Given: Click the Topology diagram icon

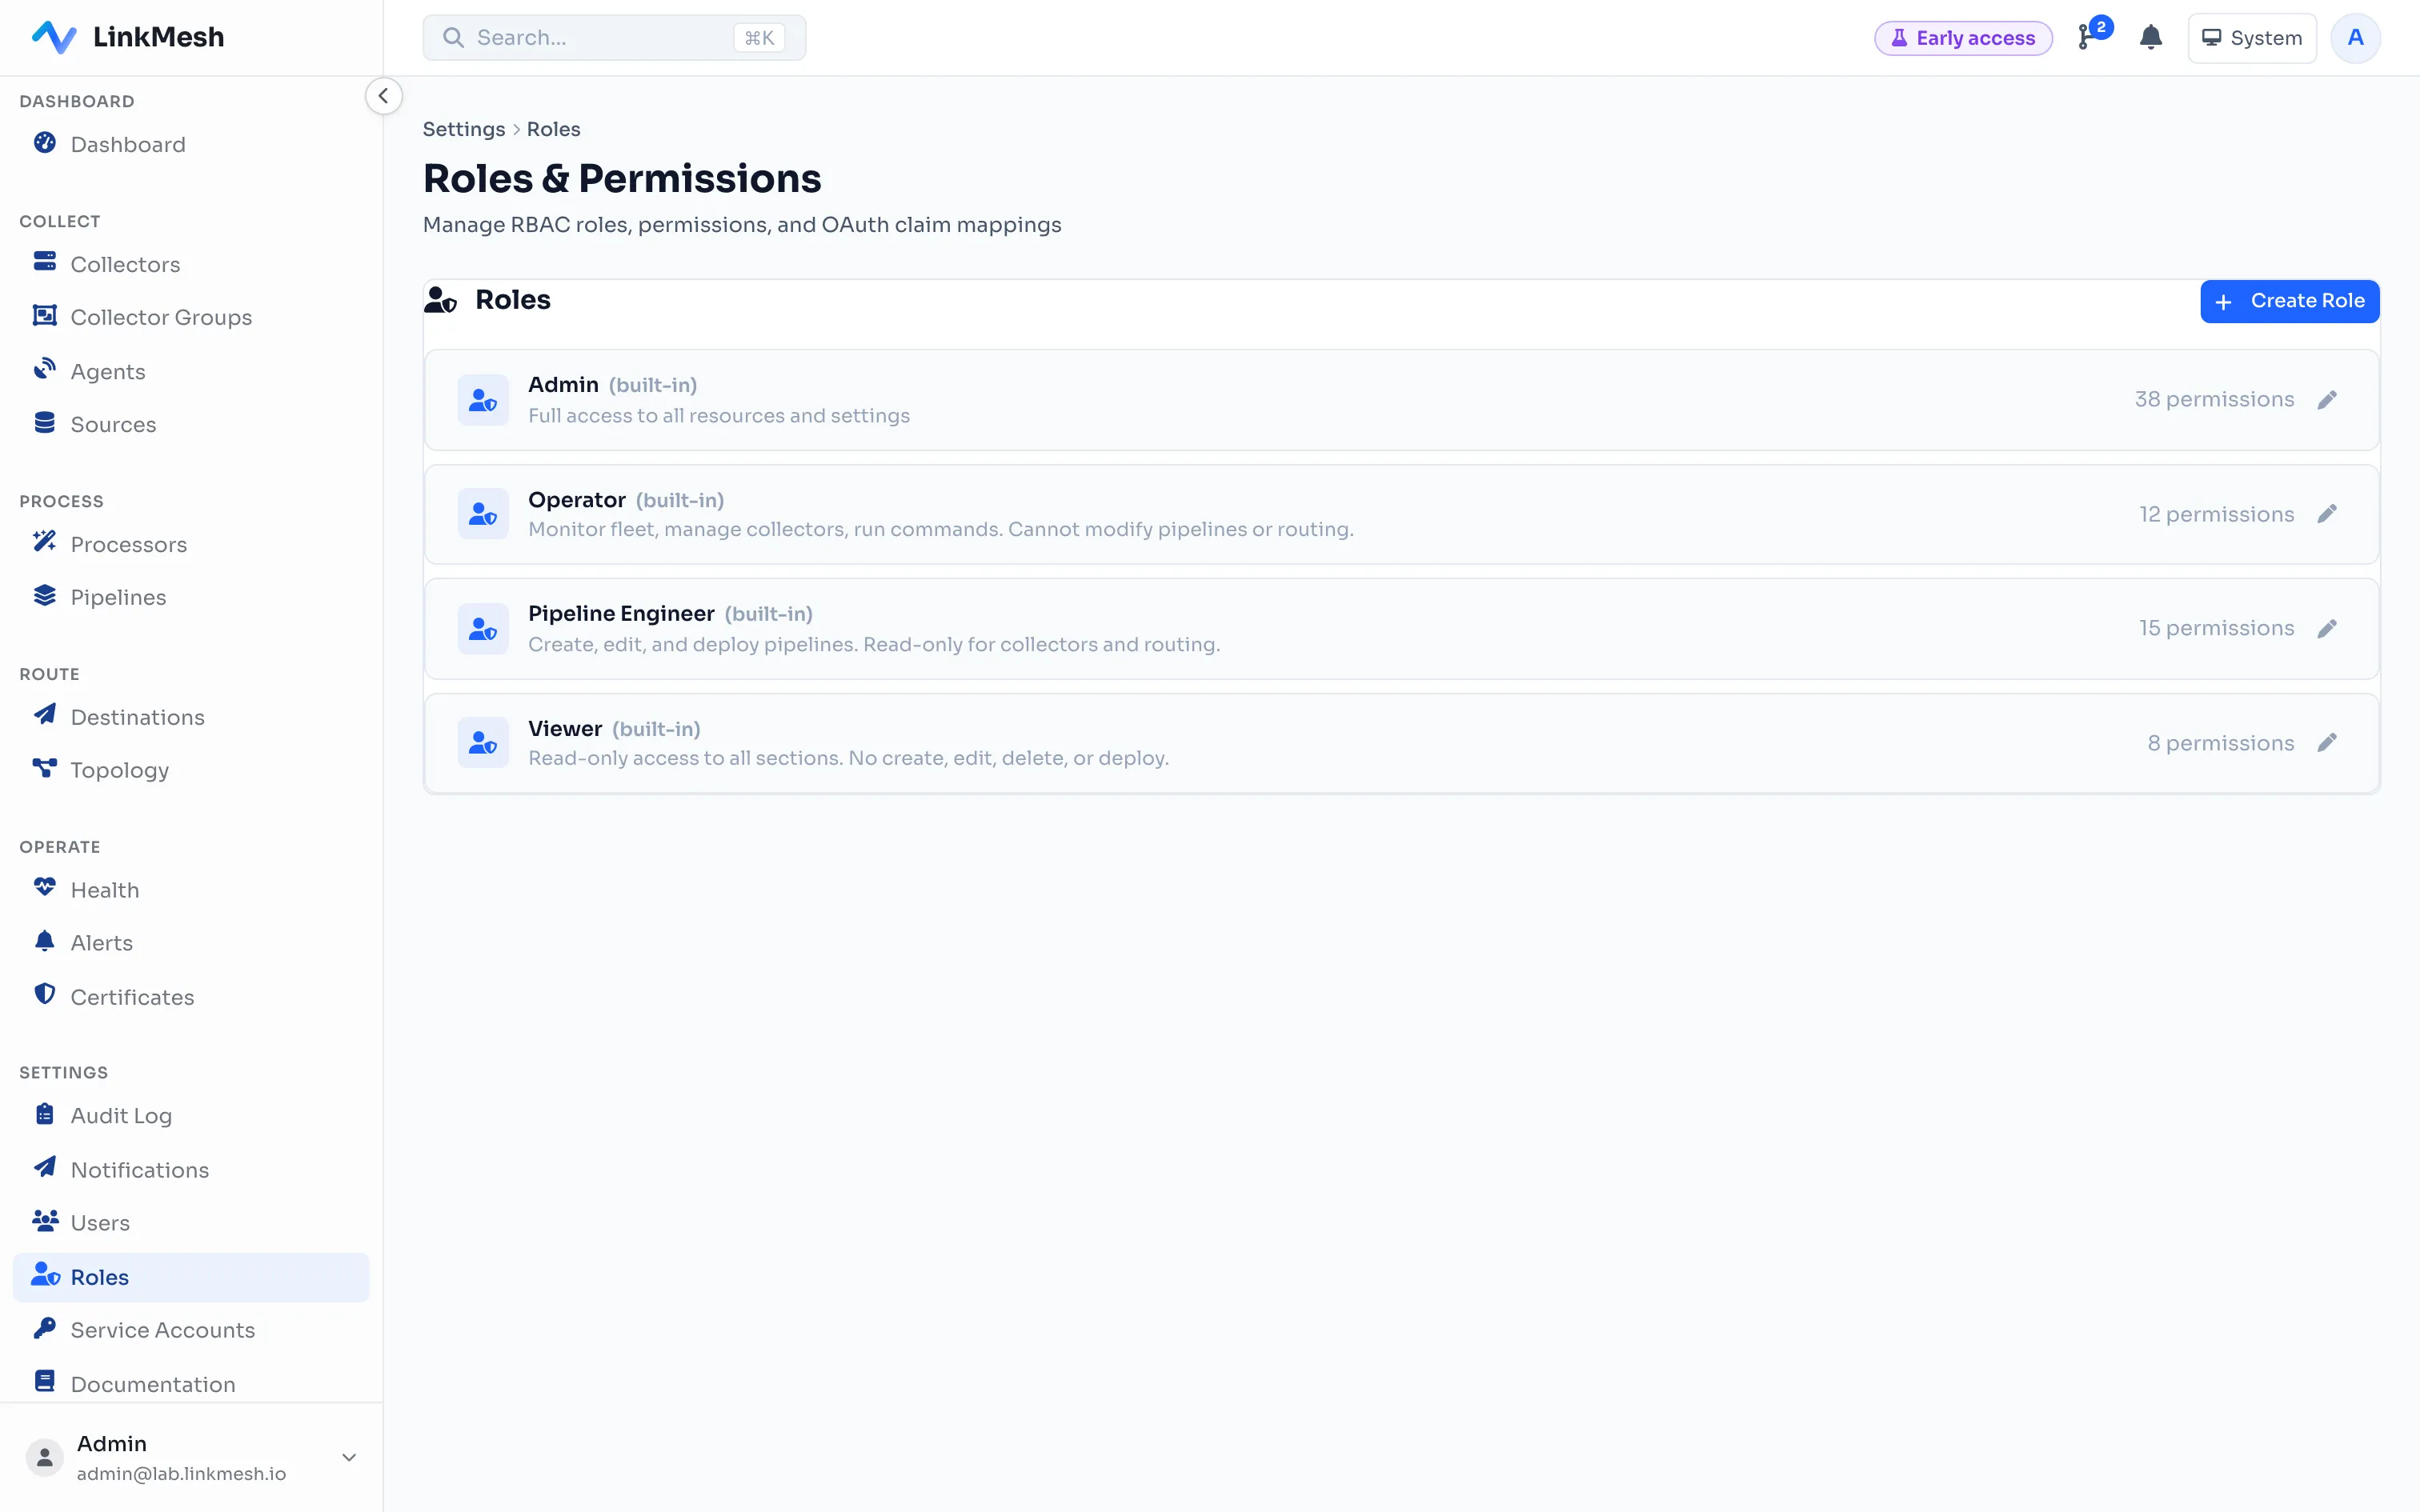Looking at the screenshot, I should point(45,768).
